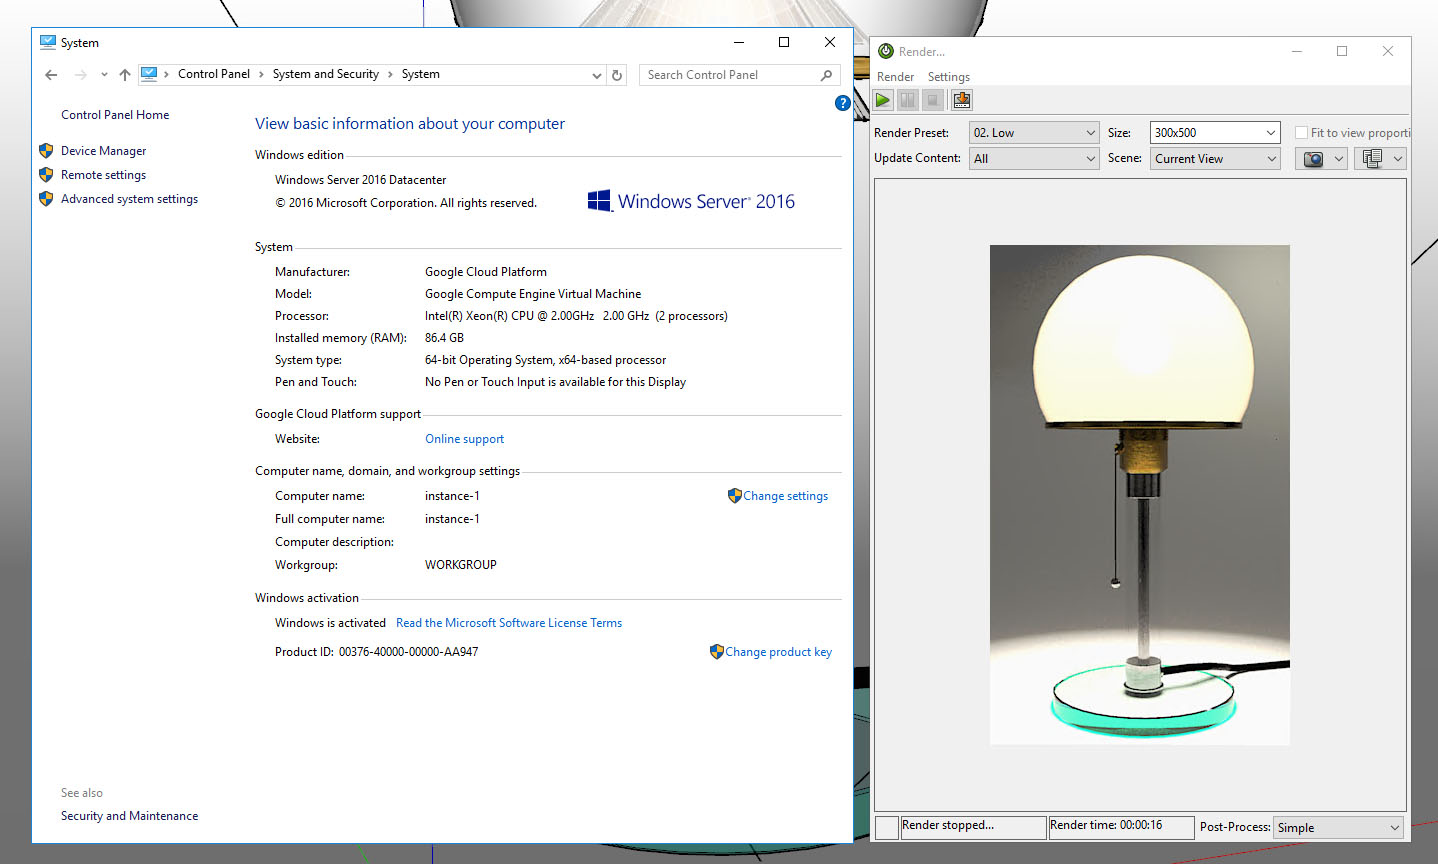
Task: Click the Render stopped status text
Action: 948,825
